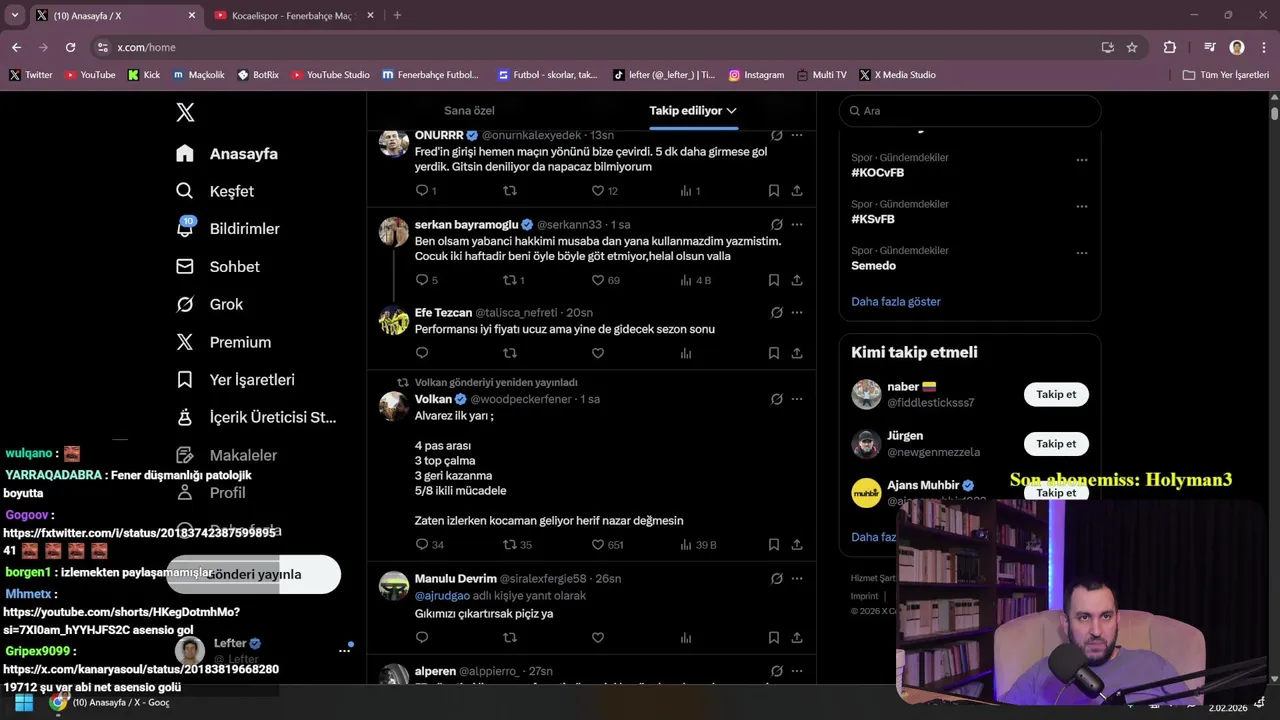Follow naber with Takip et
Viewport: 1280px width, 720px height.
tap(1056, 394)
